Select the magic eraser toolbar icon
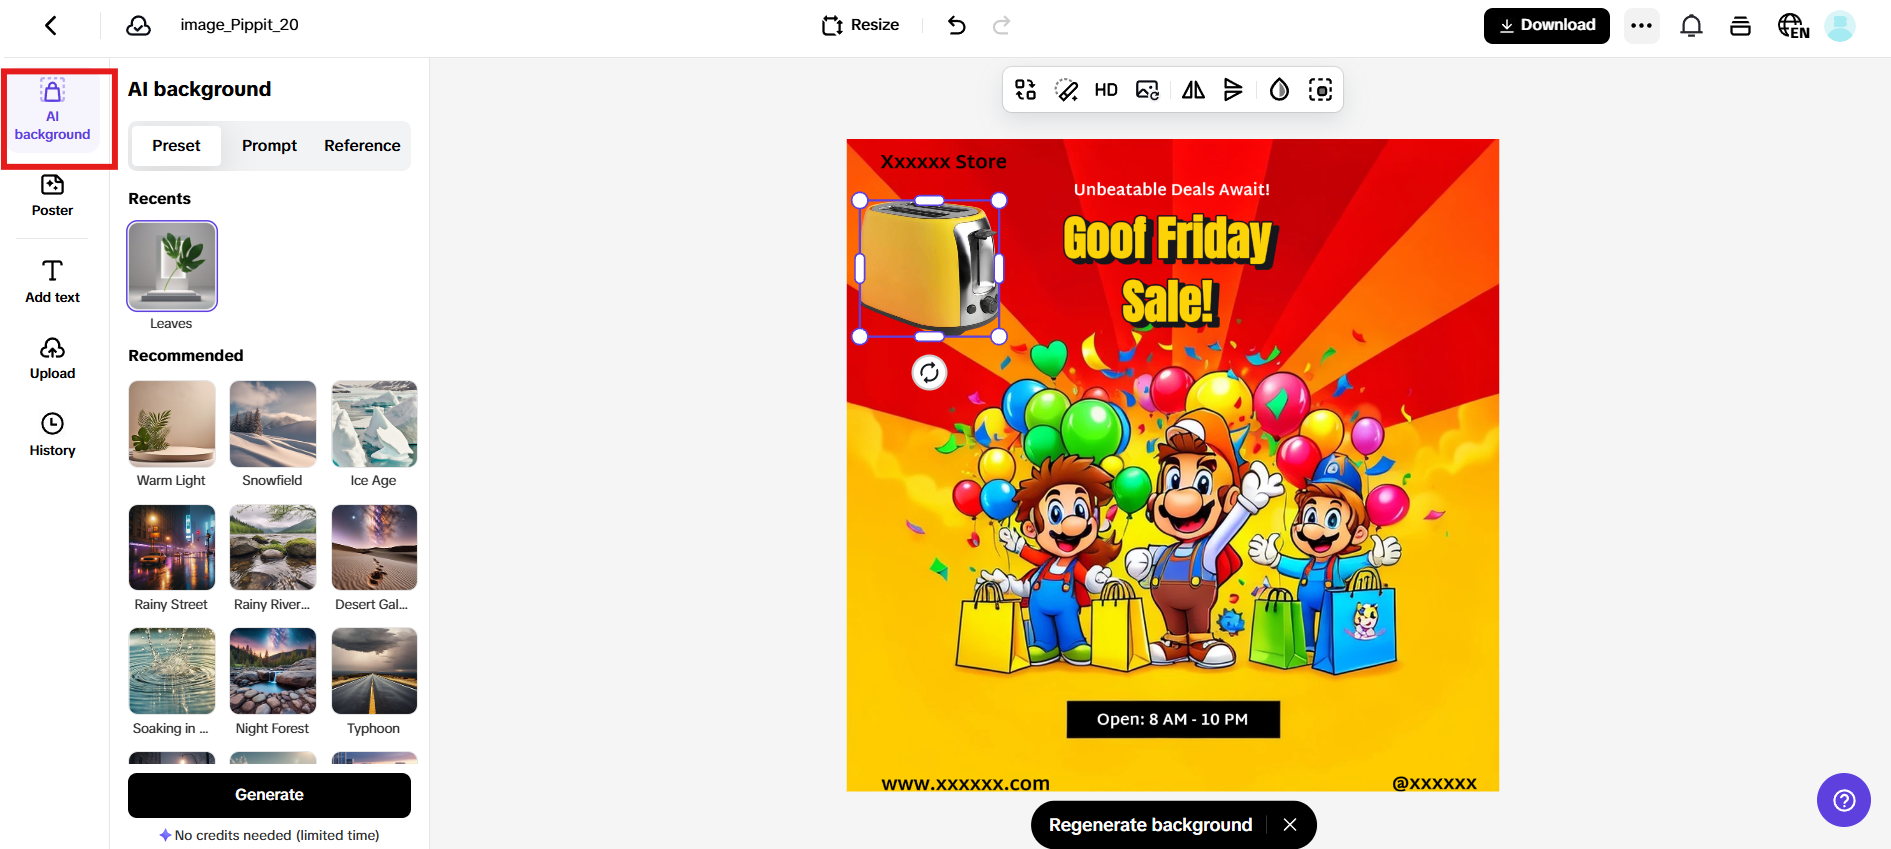1891x849 pixels. tap(1066, 90)
